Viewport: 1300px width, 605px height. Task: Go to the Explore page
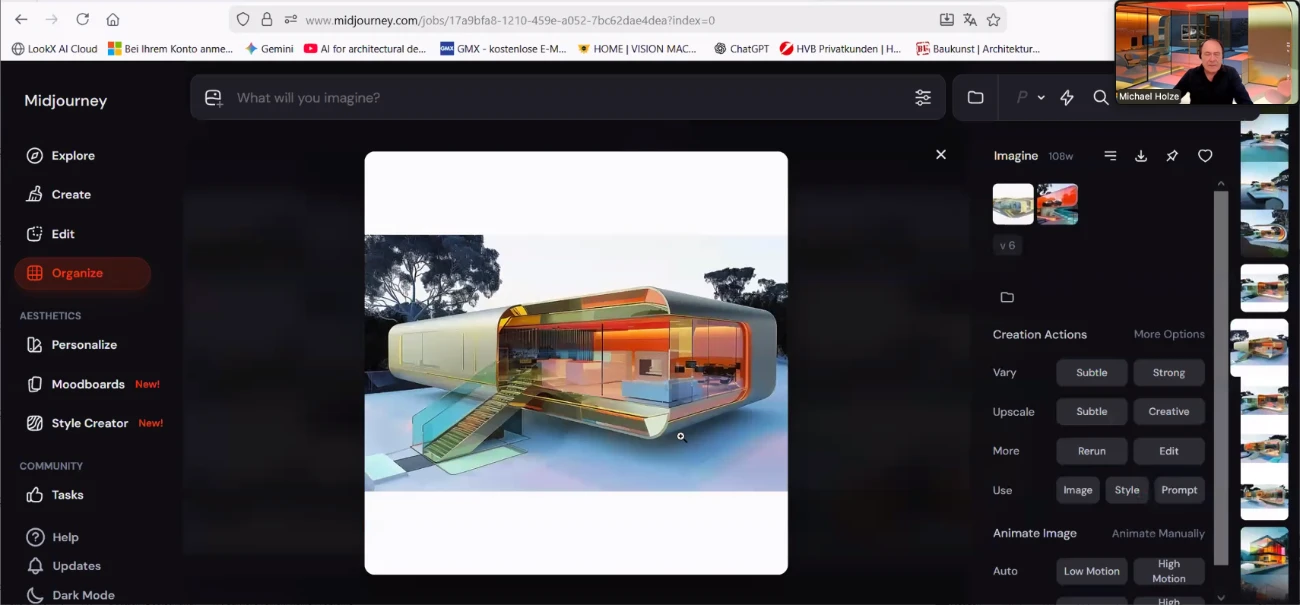pos(73,156)
